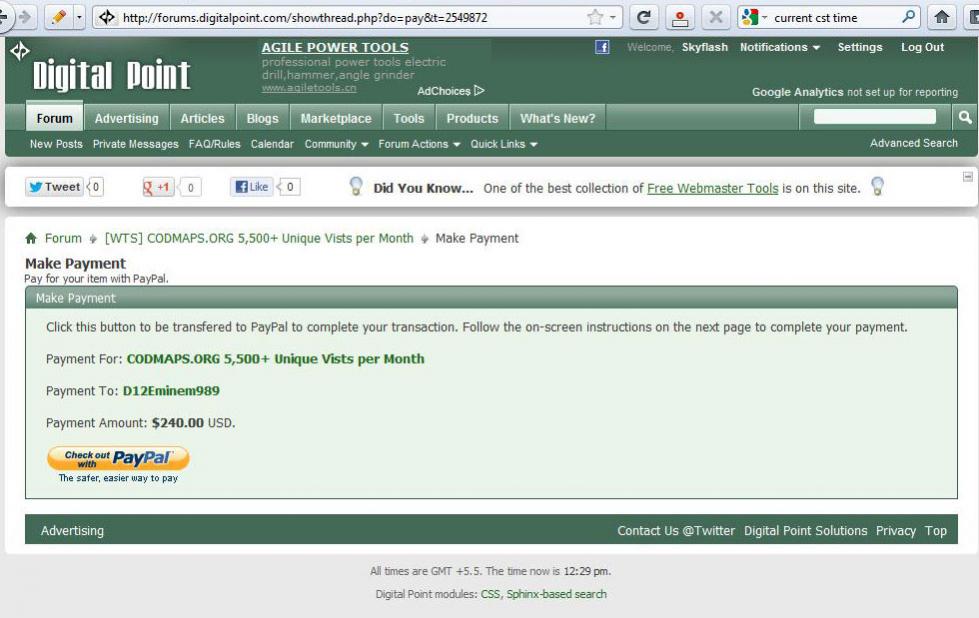This screenshot has height=618, width=979.
Task: Click the bookmark star icon
Action: coord(595,17)
